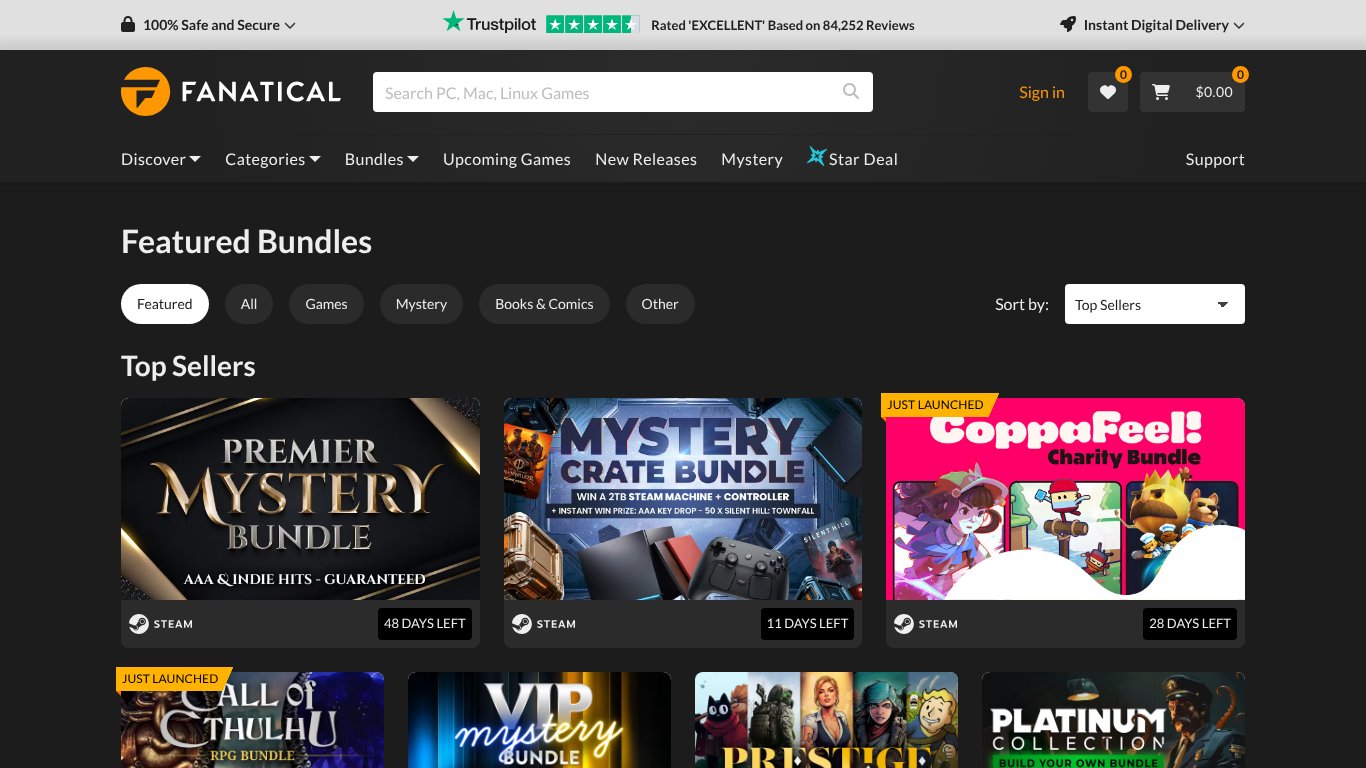Click the search magnifier icon
Image resolution: width=1366 pixels, height=768 pixels.
pyautogui.click(x=851, y=92)
